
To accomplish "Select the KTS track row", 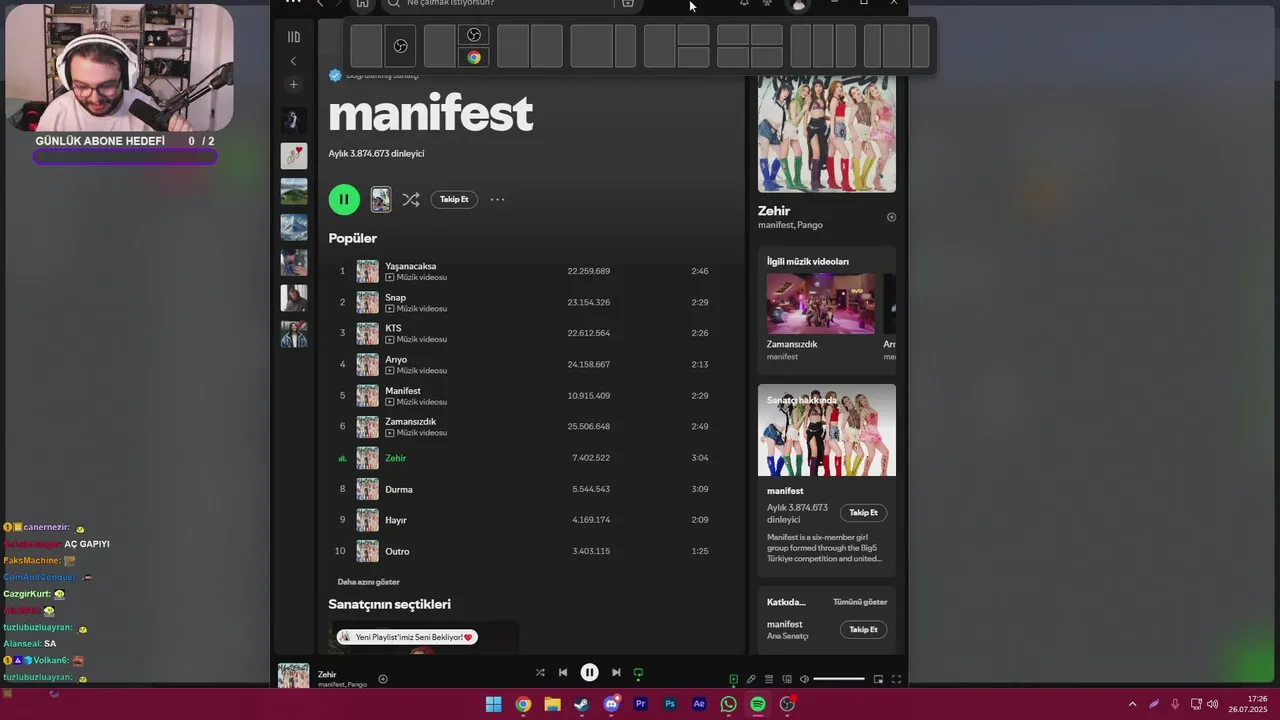I will click(x=529, y=333).
